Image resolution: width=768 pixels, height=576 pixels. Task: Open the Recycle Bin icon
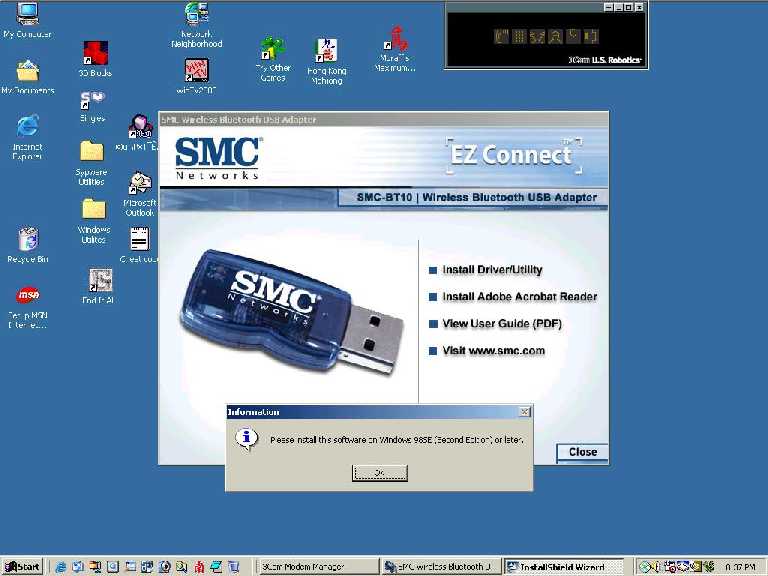click(x=28, y=244)
